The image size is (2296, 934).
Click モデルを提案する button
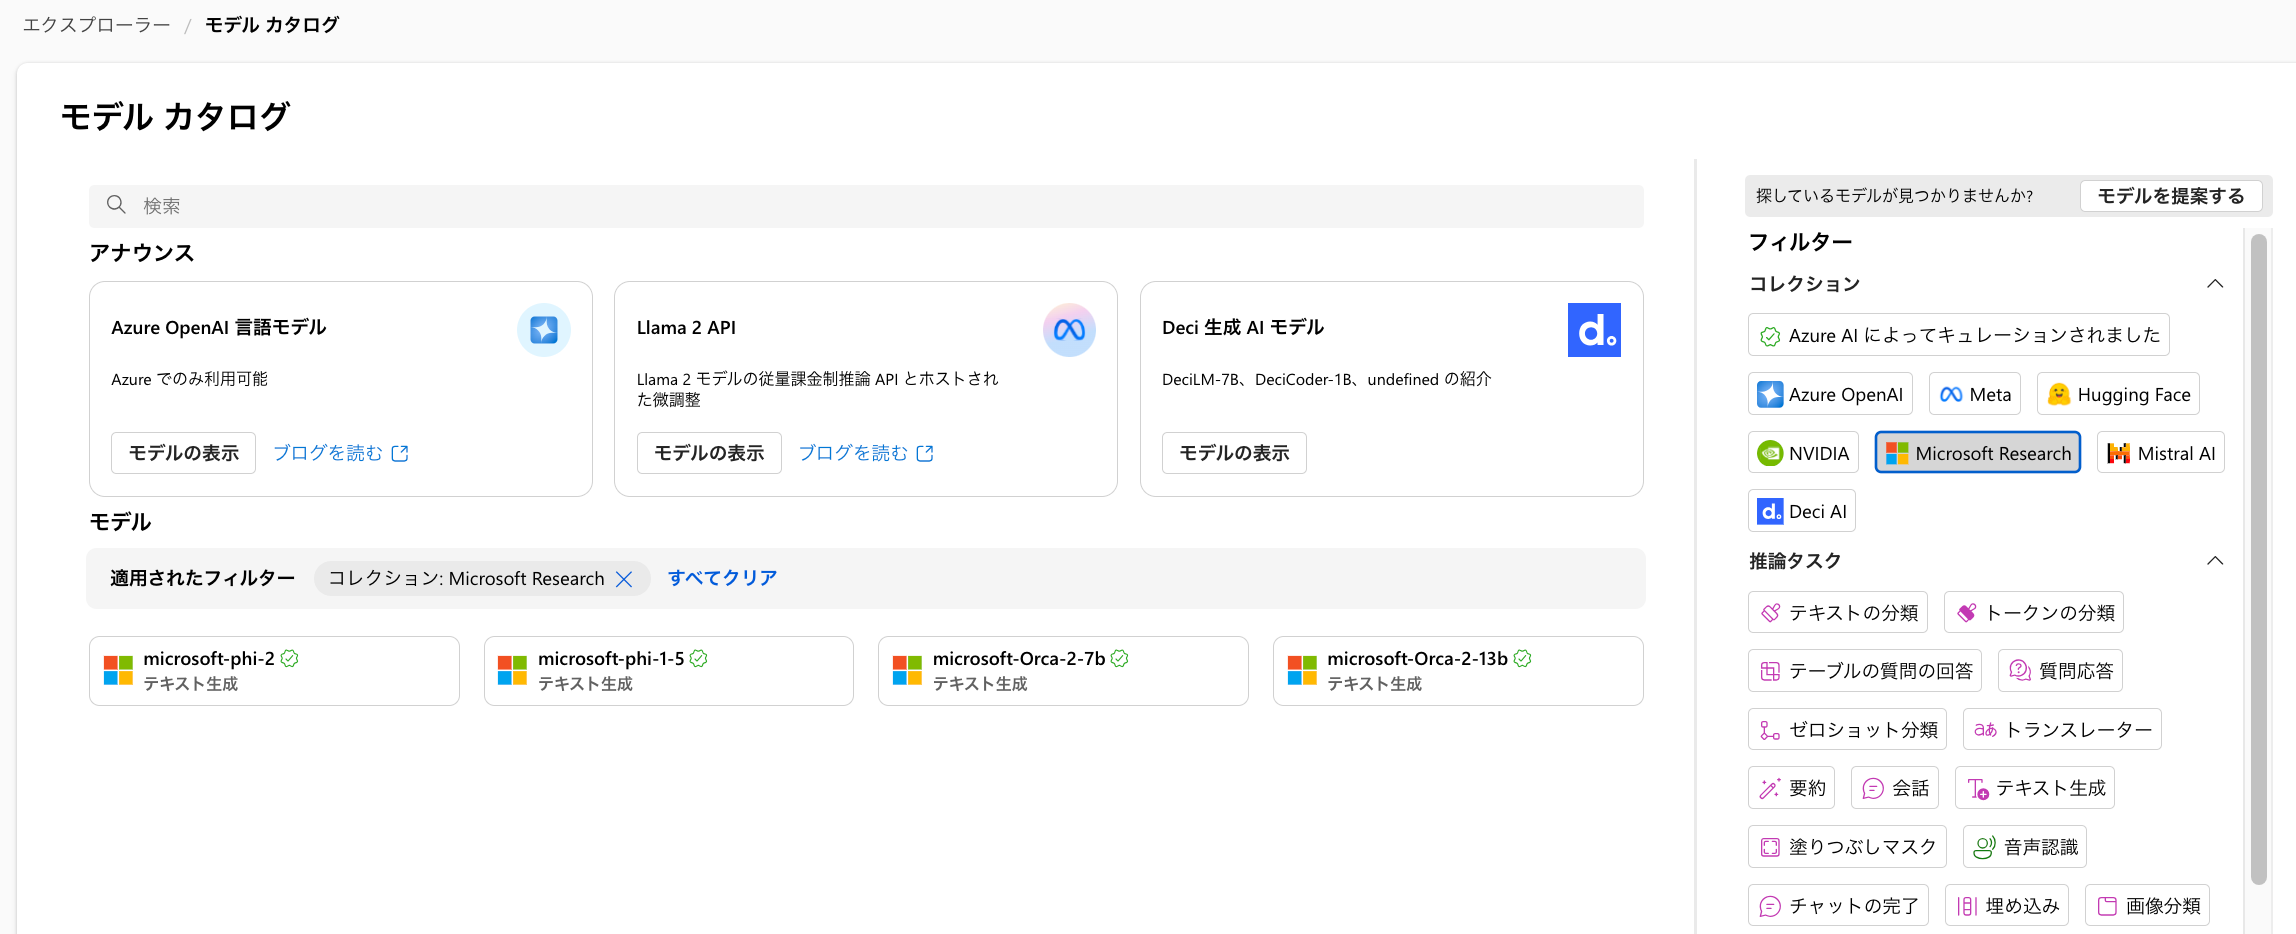click(2170, 196)
